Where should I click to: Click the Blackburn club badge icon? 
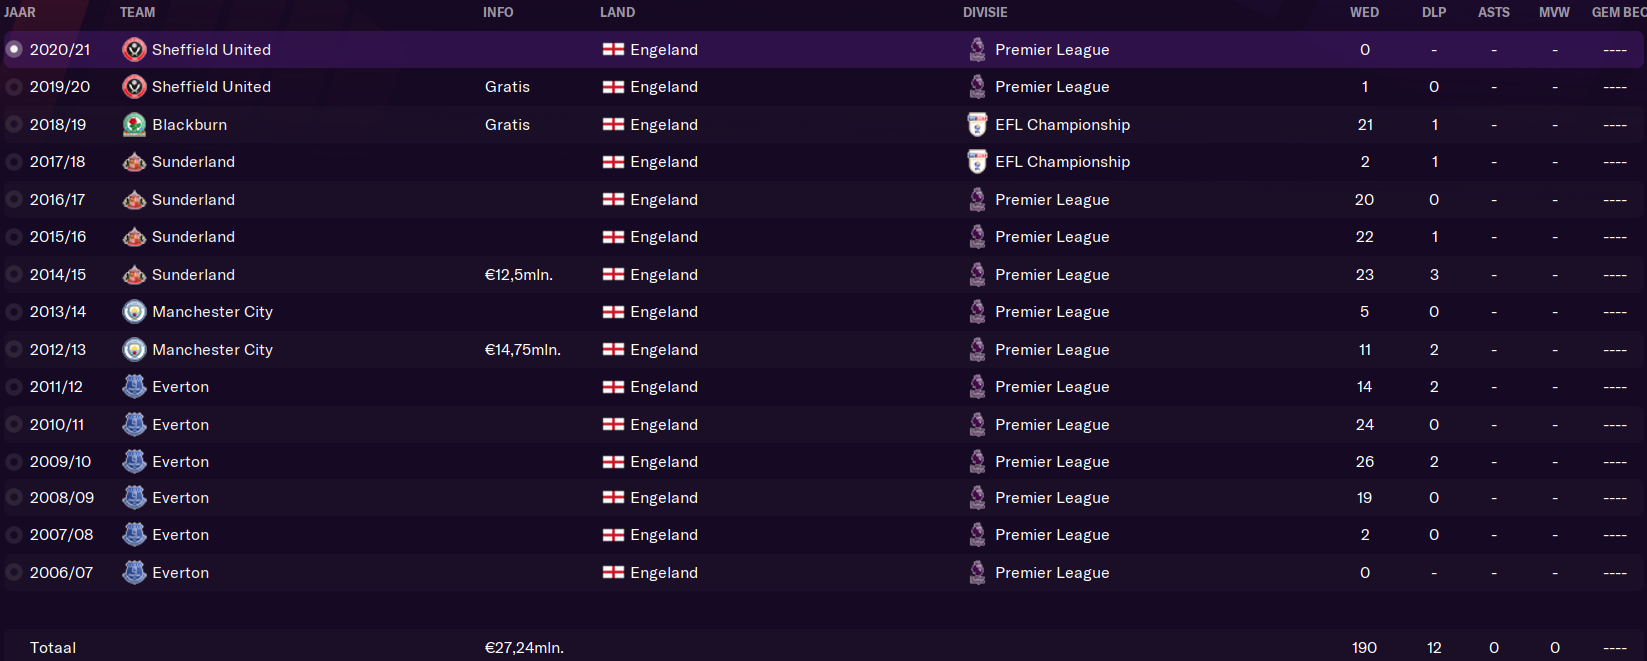pos(134,125)
